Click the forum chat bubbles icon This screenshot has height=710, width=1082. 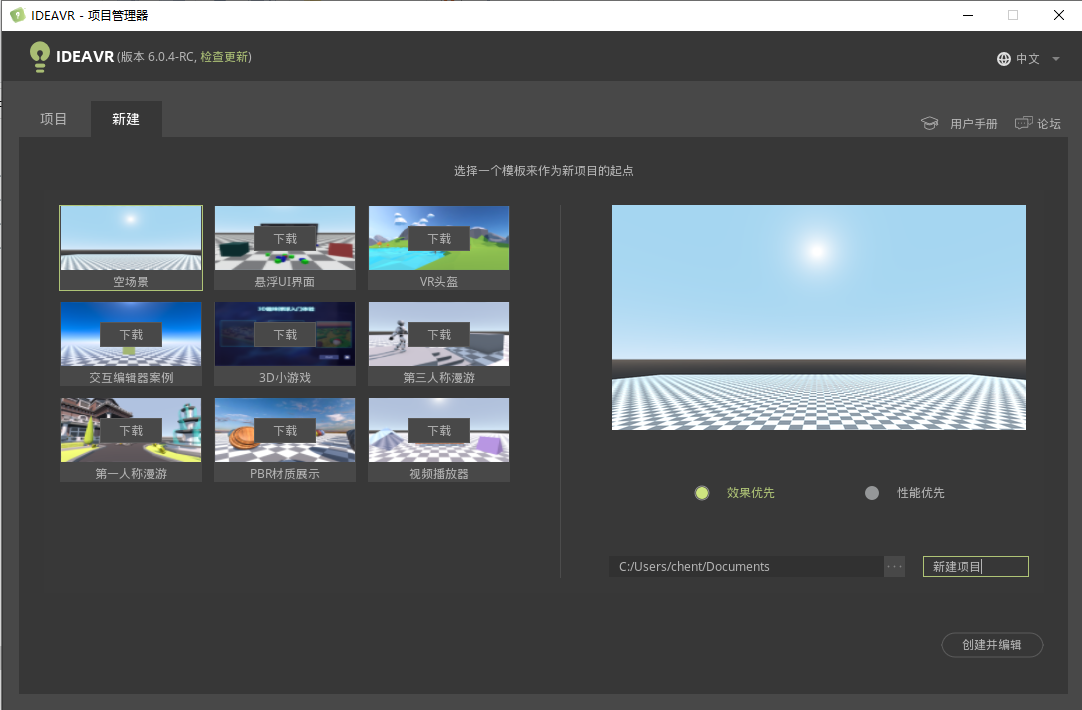[1023, 123]
